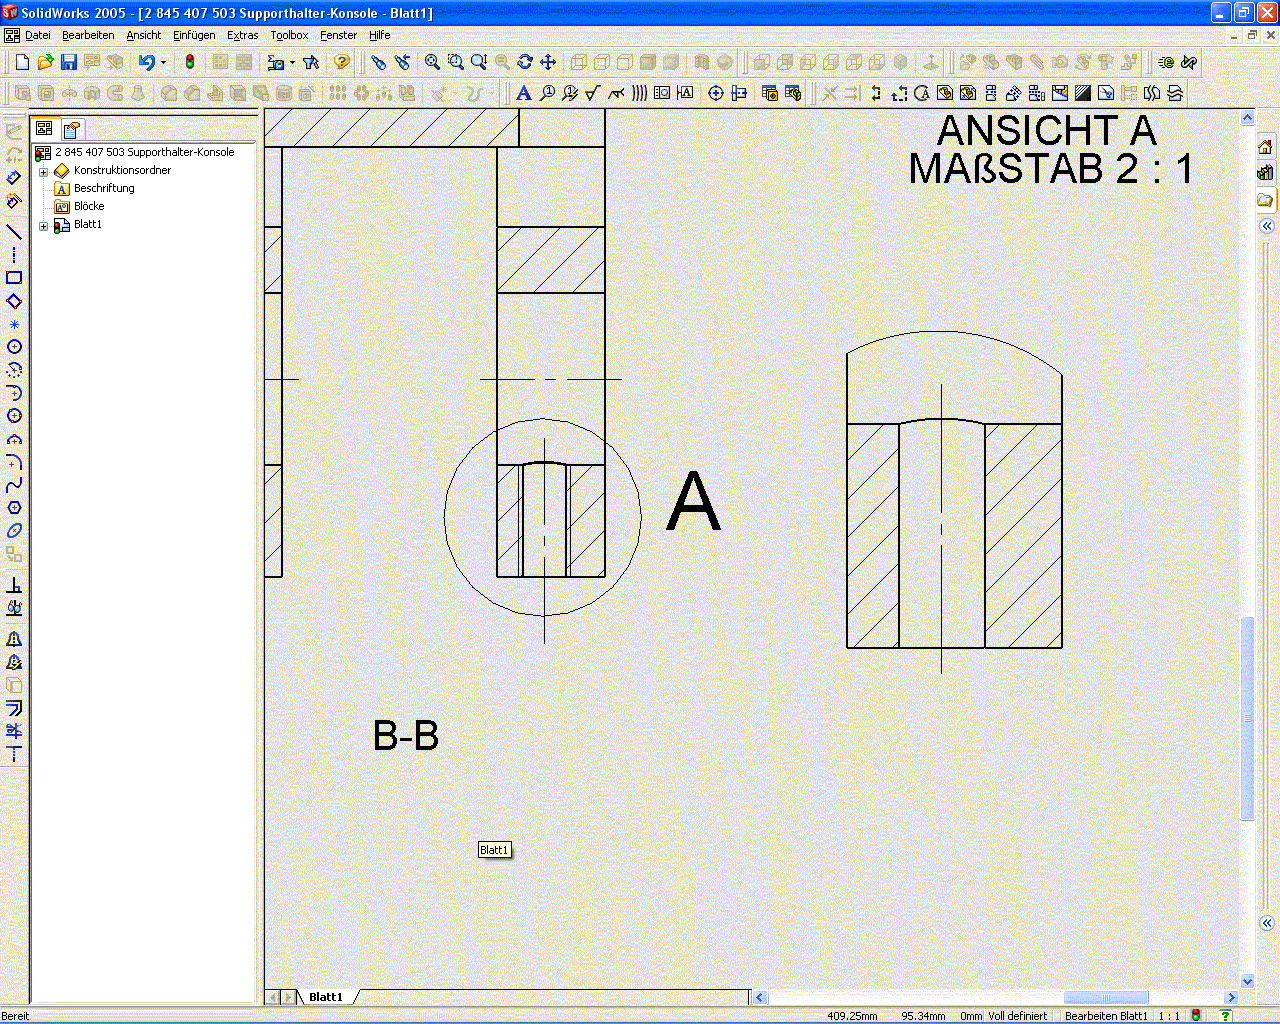Open the Help question mark icon

coord(342,62)
